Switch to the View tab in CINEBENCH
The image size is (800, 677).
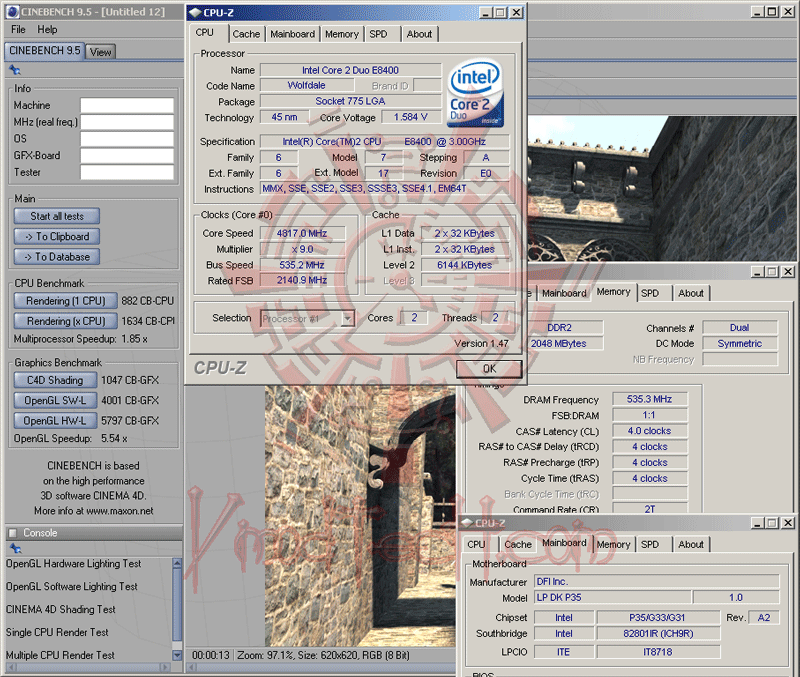101,52
